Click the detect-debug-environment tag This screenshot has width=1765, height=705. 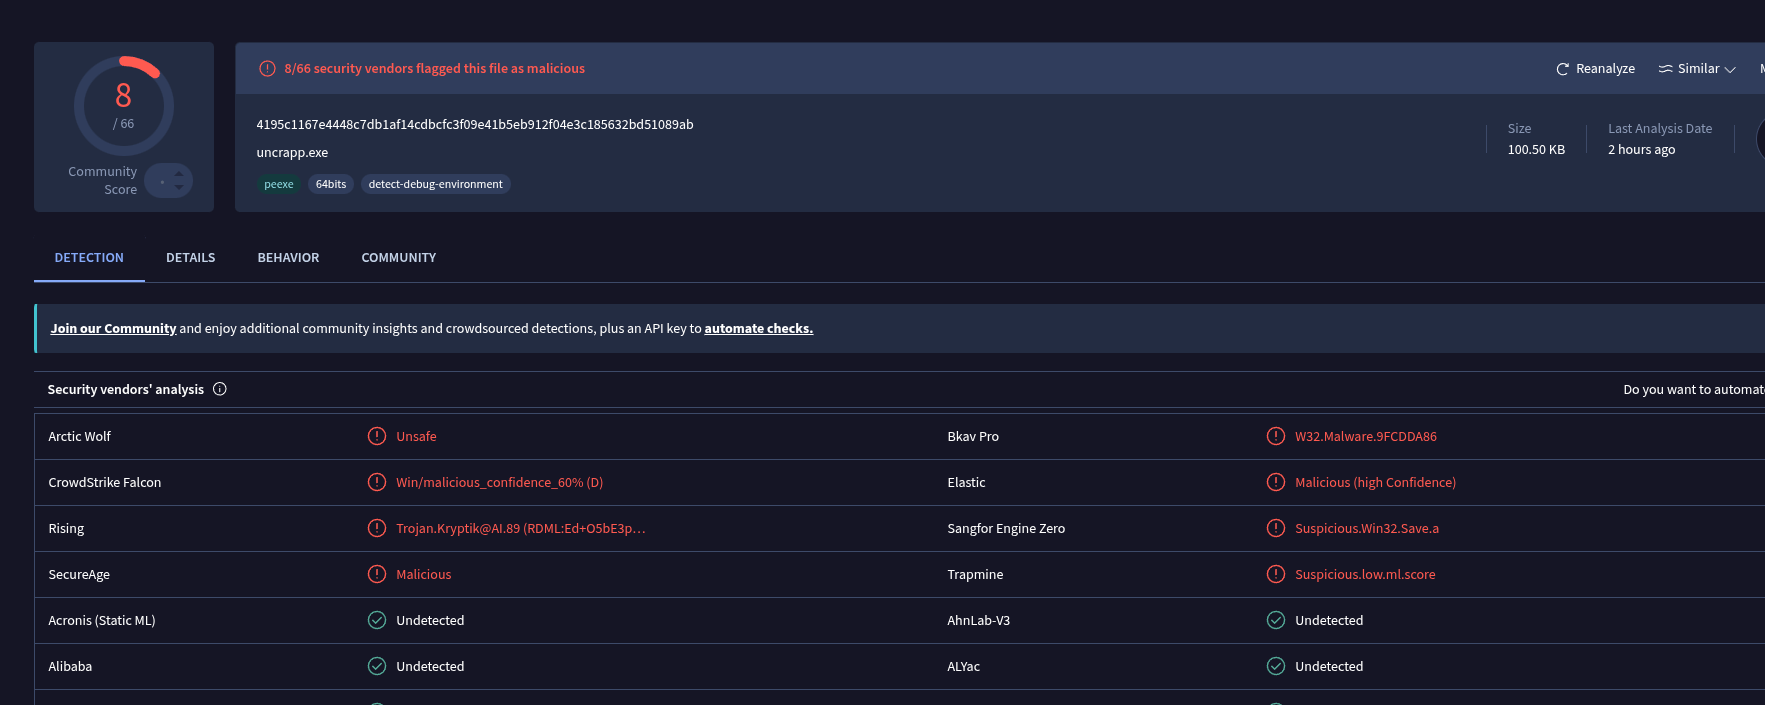[x=436, y=184]
